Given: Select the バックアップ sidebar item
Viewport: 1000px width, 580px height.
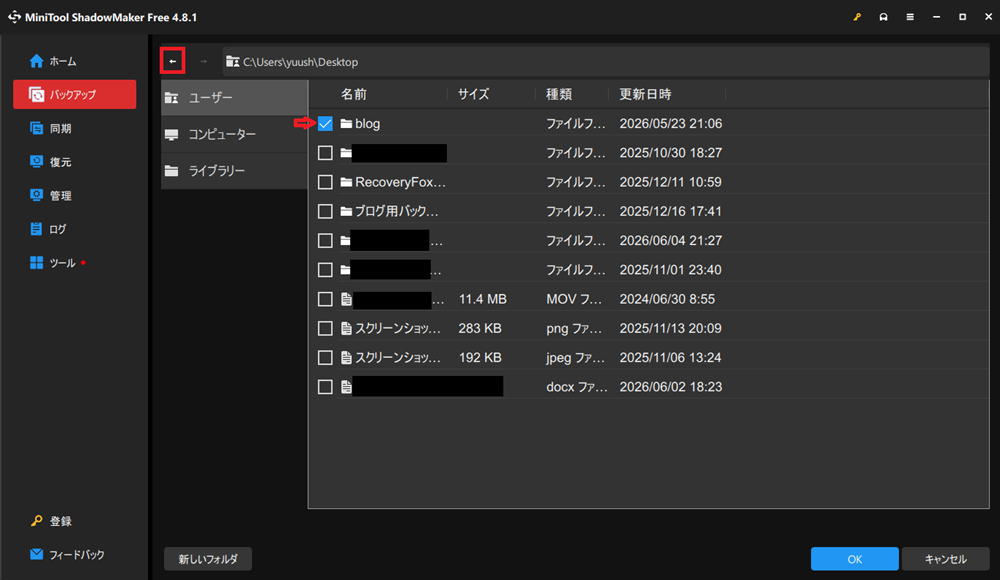Looking at the screenshot, I should [75, 94].
